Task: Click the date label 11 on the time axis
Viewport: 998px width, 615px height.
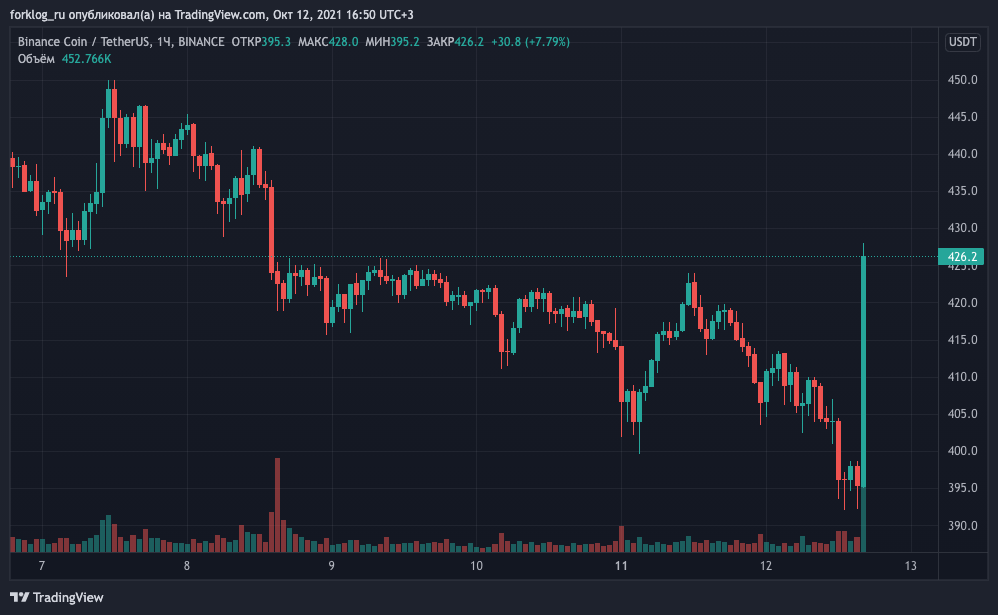Action: (x=621, y=565)
